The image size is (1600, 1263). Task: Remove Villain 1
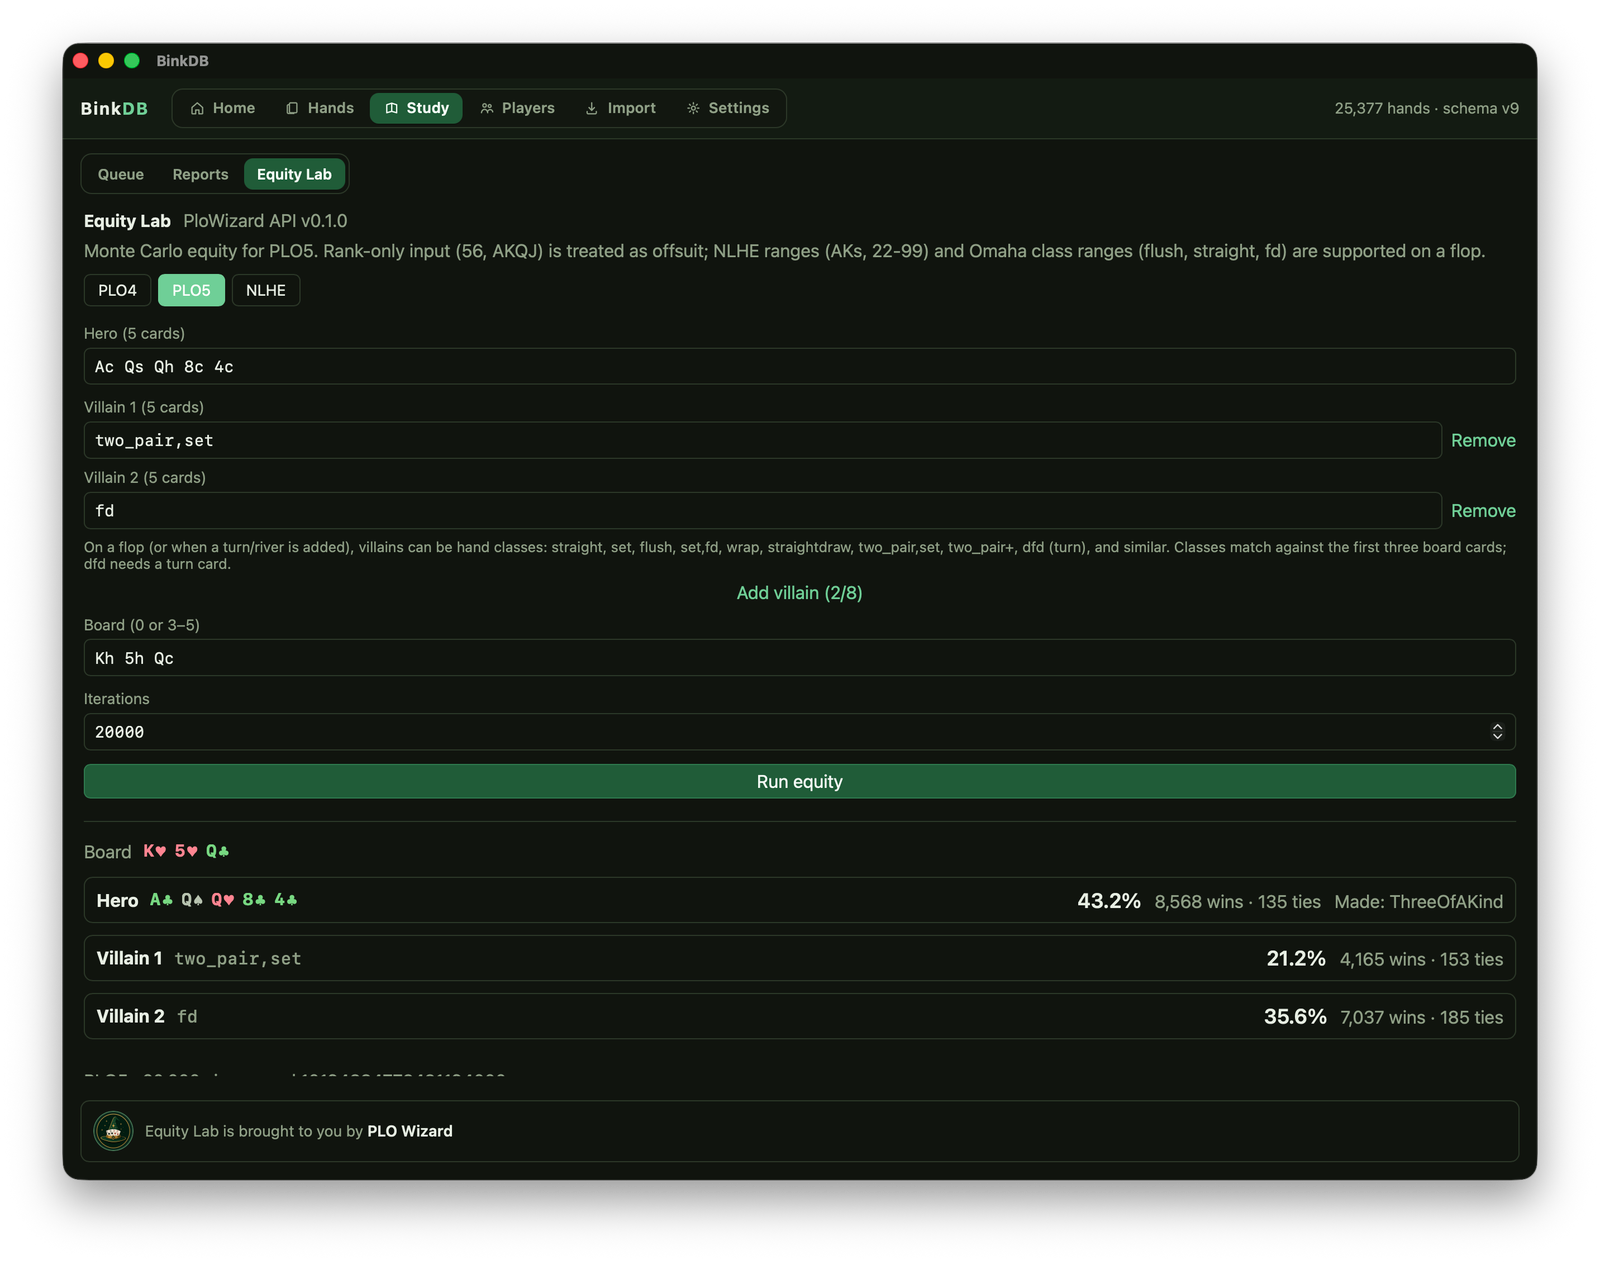(1483, 440)
